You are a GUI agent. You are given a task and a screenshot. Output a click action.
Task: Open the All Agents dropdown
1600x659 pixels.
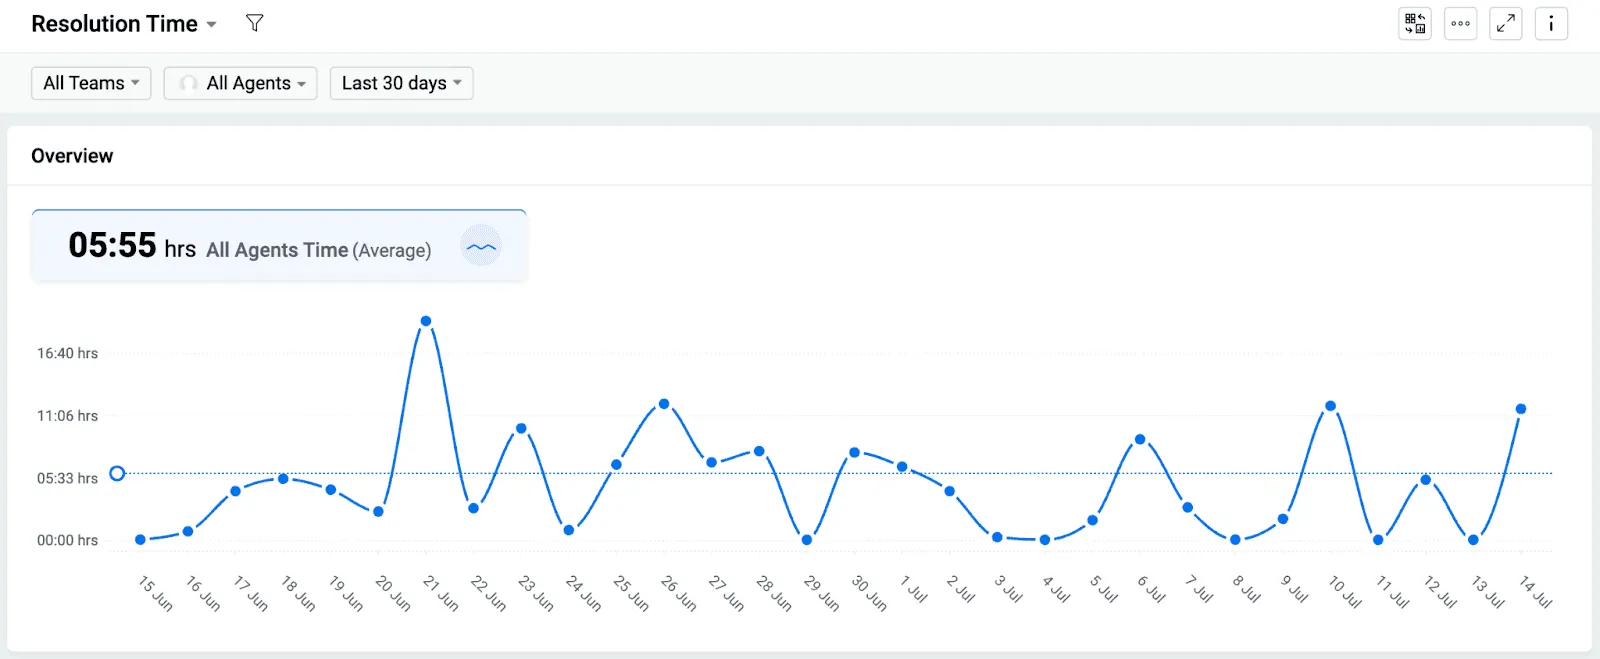[x=241, y=83]
